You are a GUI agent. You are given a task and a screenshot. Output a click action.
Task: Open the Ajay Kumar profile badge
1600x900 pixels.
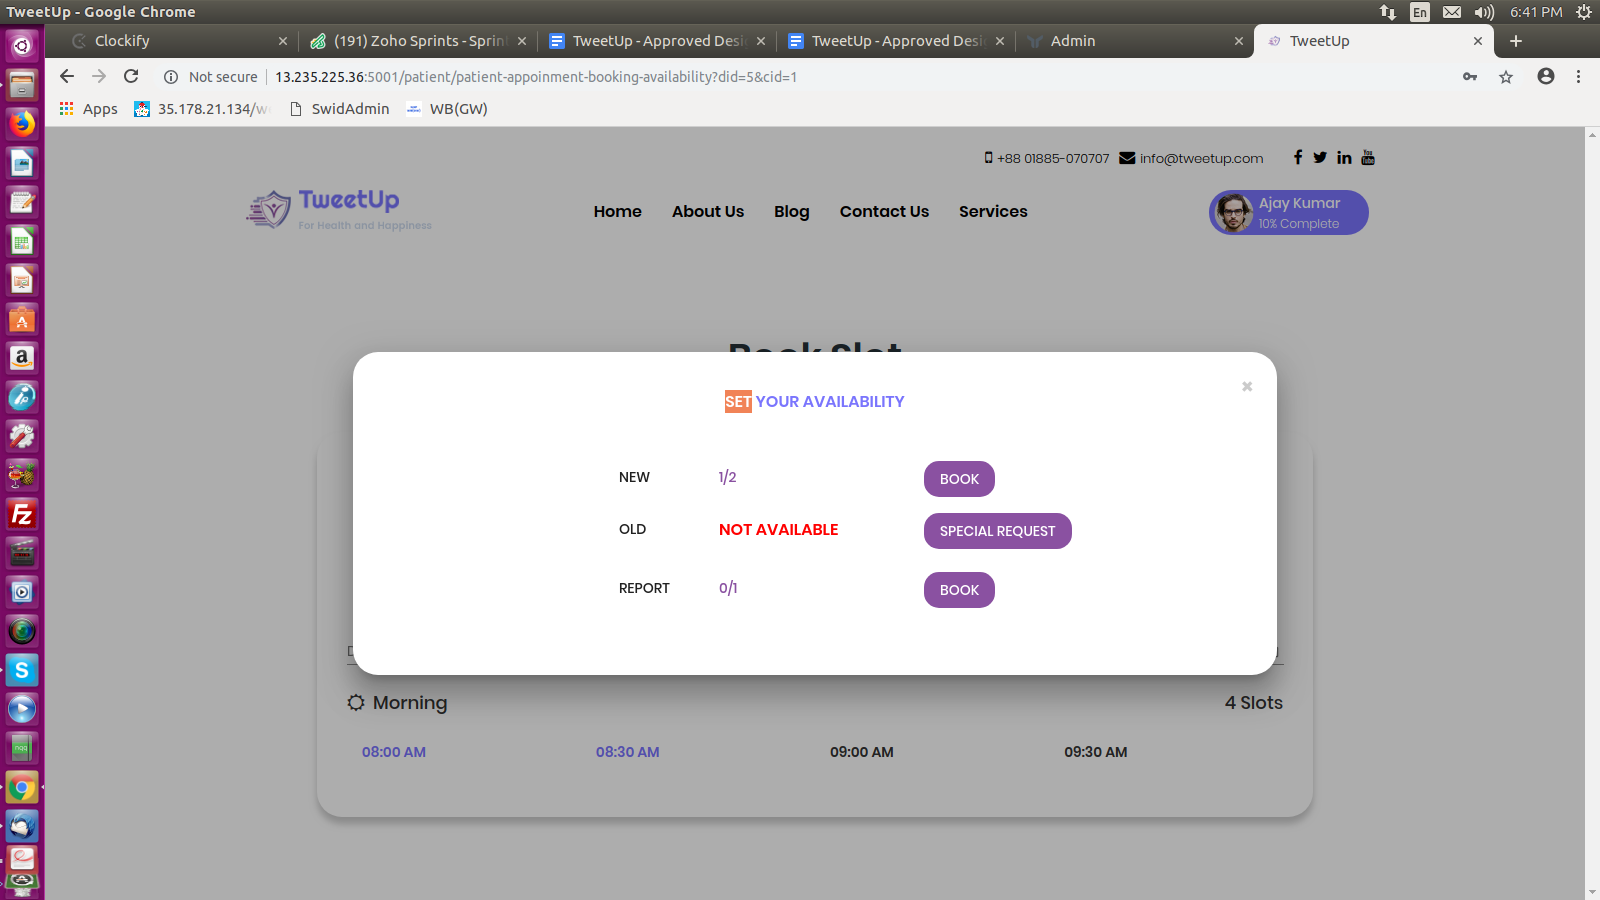click(1289, 212)
